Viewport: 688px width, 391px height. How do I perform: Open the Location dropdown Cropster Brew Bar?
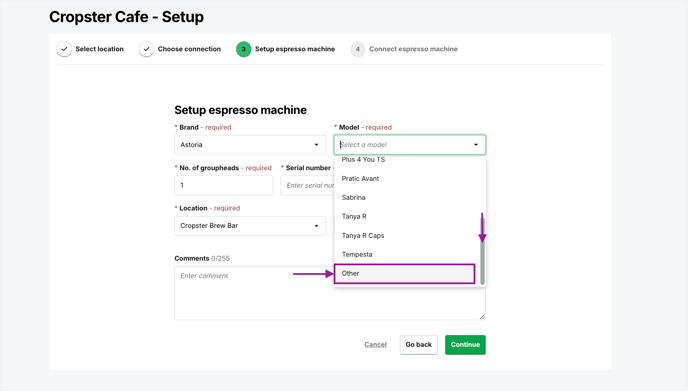coord(250,226)
